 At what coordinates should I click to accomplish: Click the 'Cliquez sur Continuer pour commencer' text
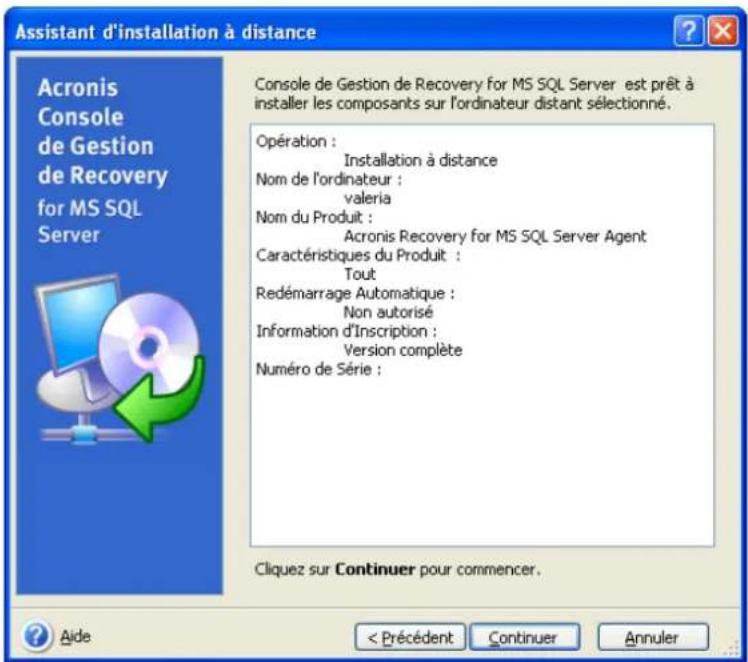point(397,569)
